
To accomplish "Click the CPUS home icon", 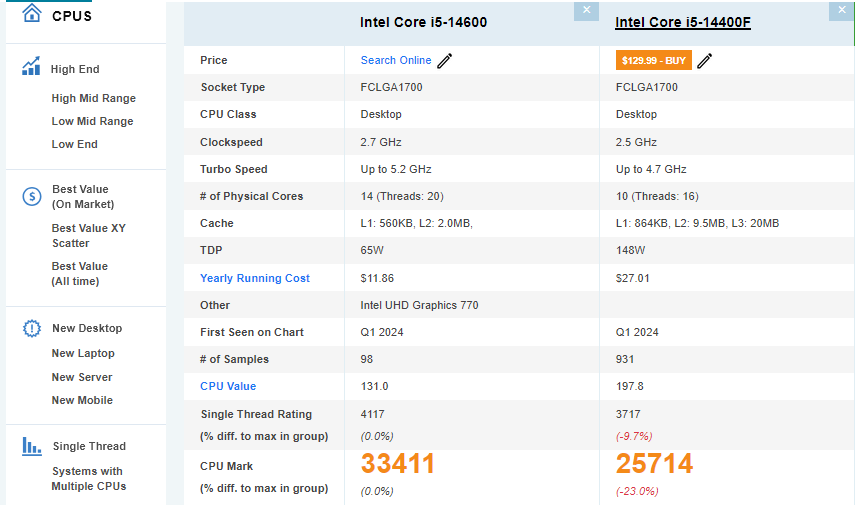I will (32, 13).
